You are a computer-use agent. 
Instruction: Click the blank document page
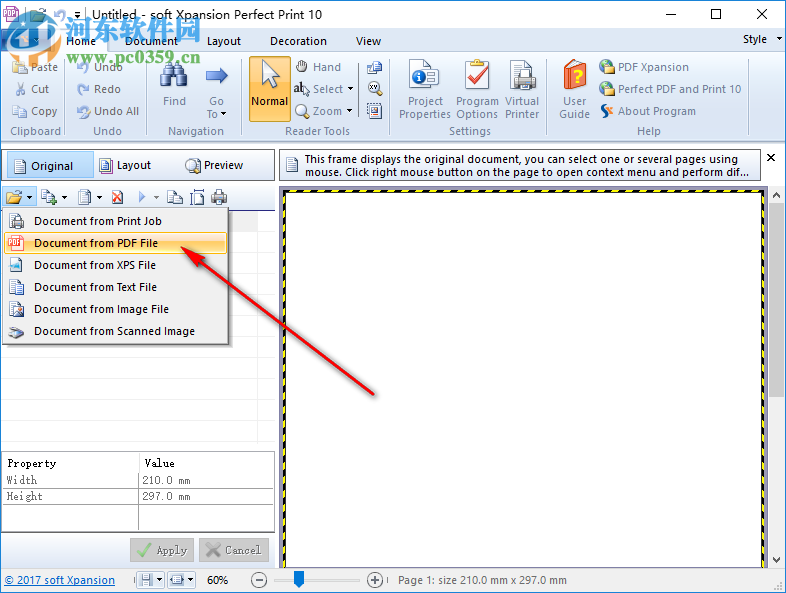pos(523,379)
